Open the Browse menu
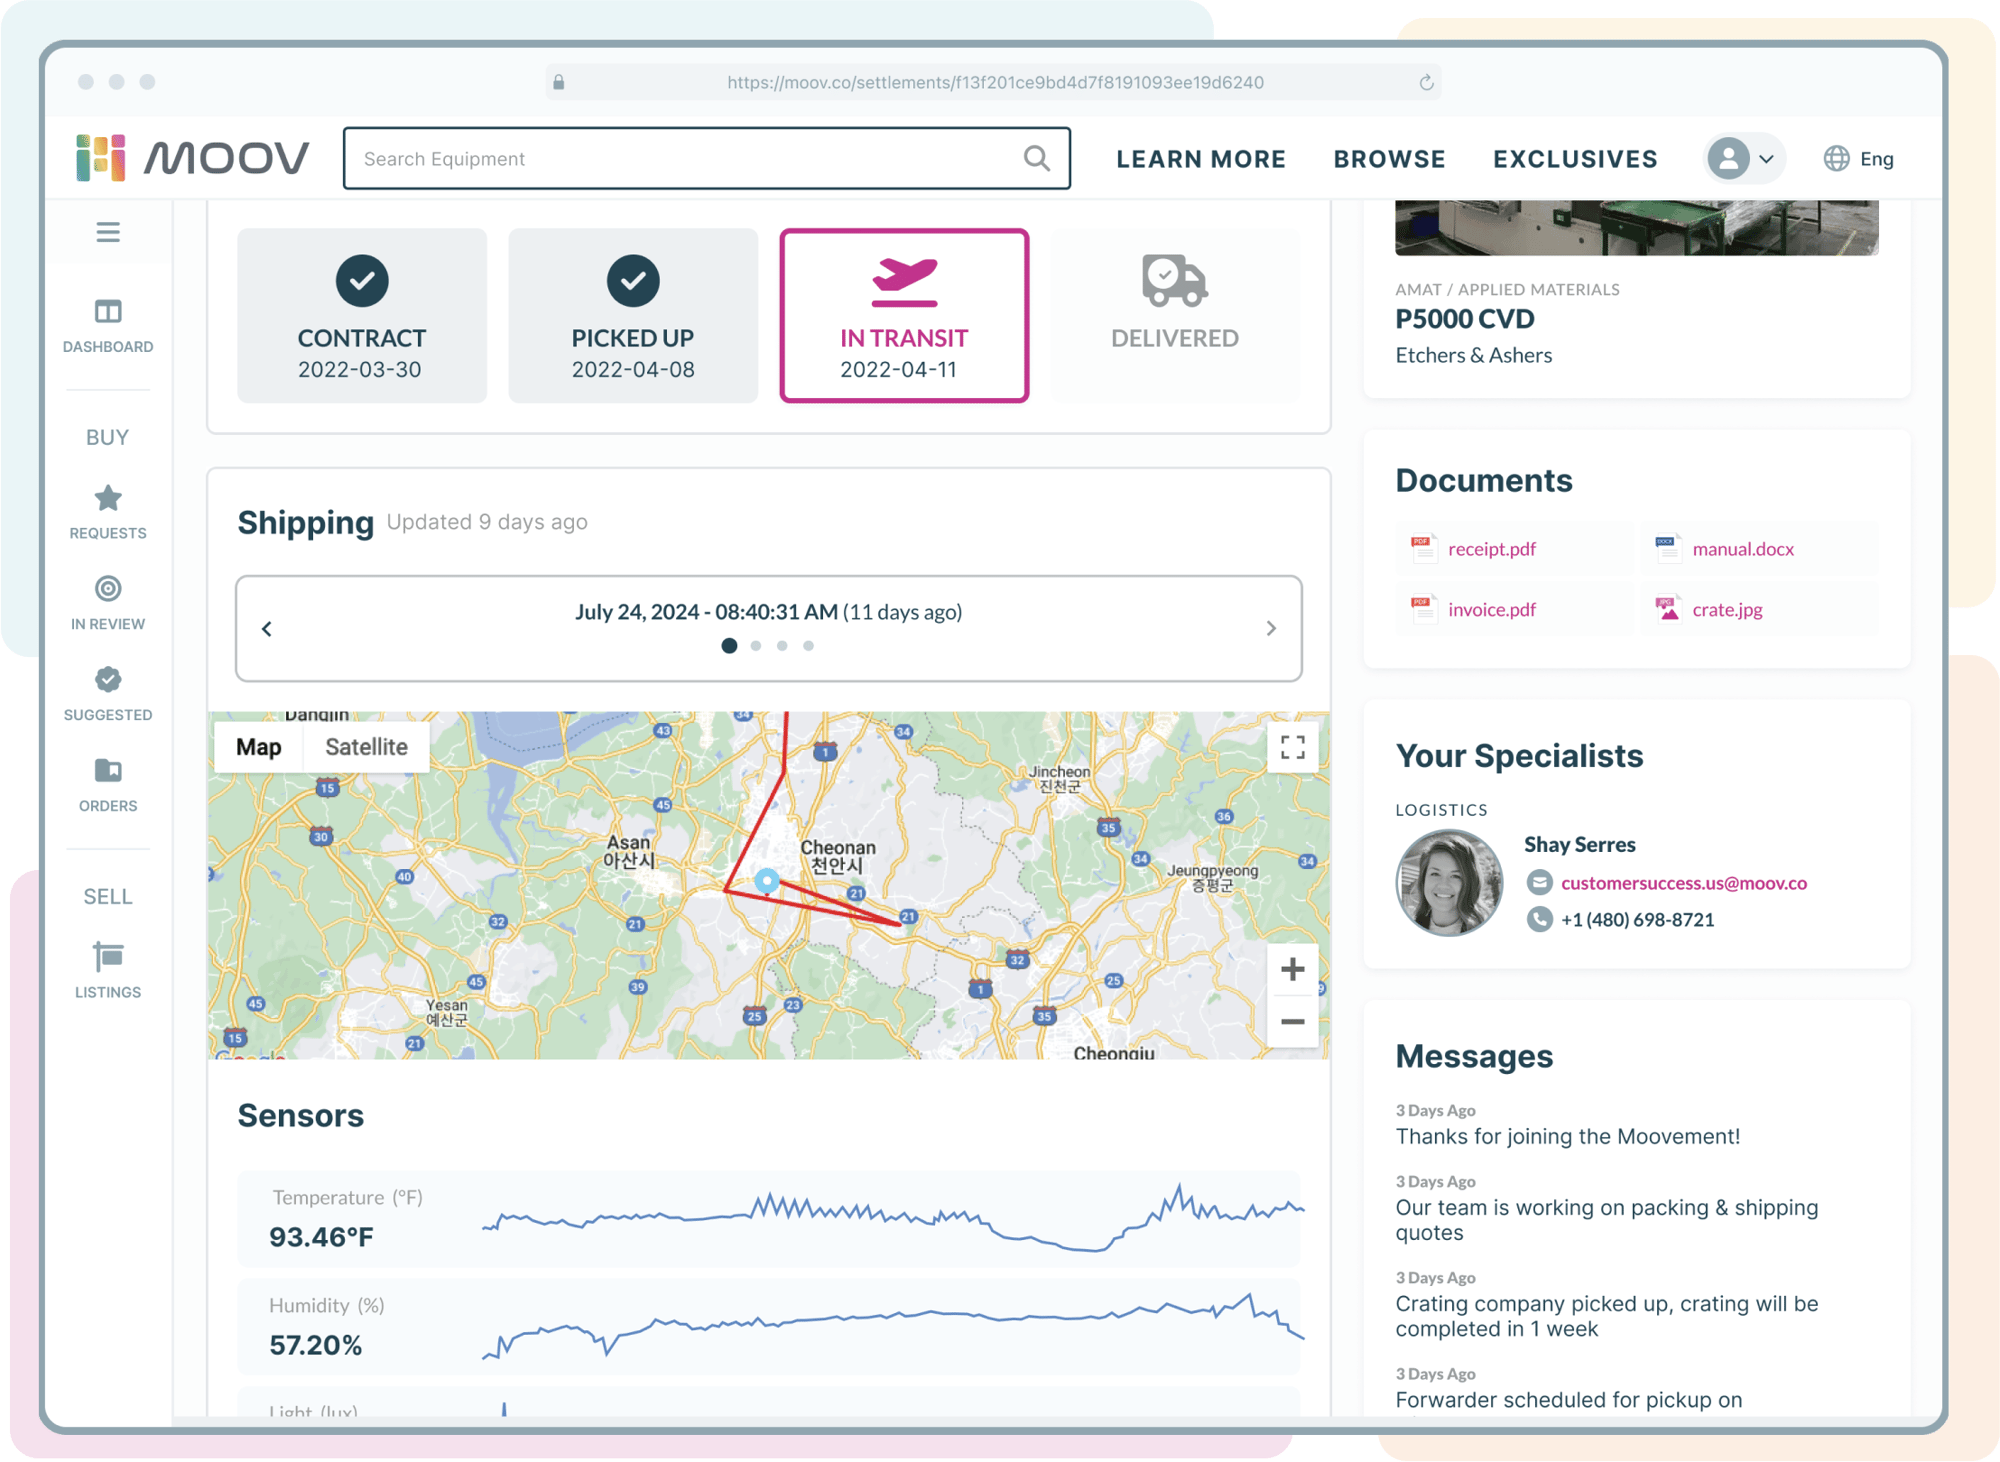Viewport: 2000px width, 1462px height. pos(1389,158)
